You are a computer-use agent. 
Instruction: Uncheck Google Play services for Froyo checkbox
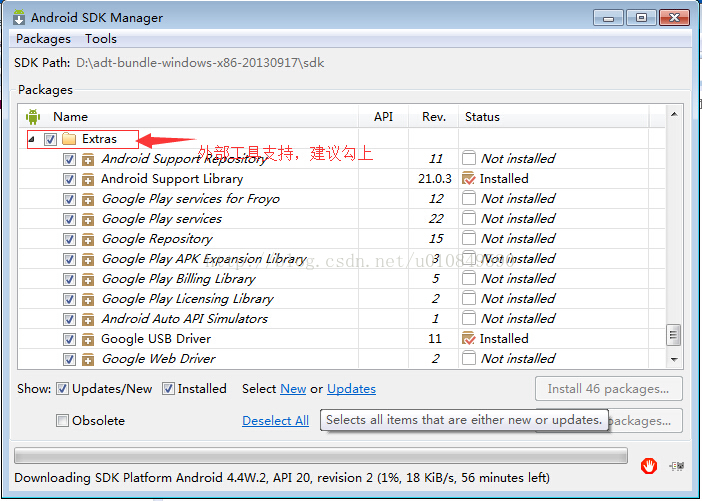pyautogui.click(x=69, y=199)
